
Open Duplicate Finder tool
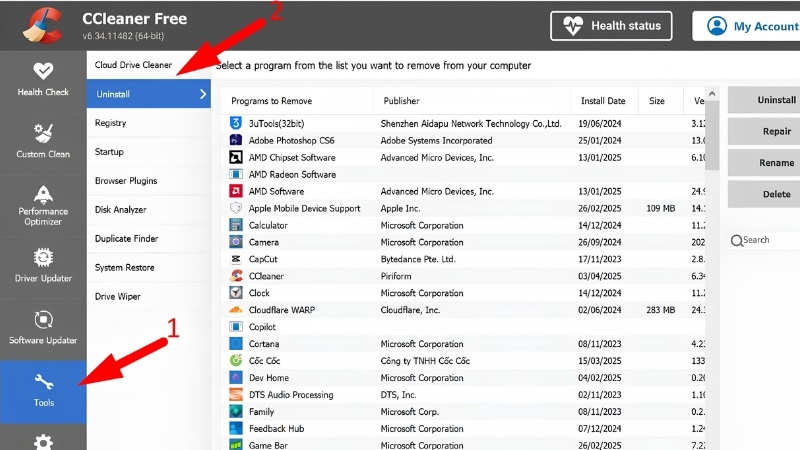pyautogui.click(x=148, y=238)
